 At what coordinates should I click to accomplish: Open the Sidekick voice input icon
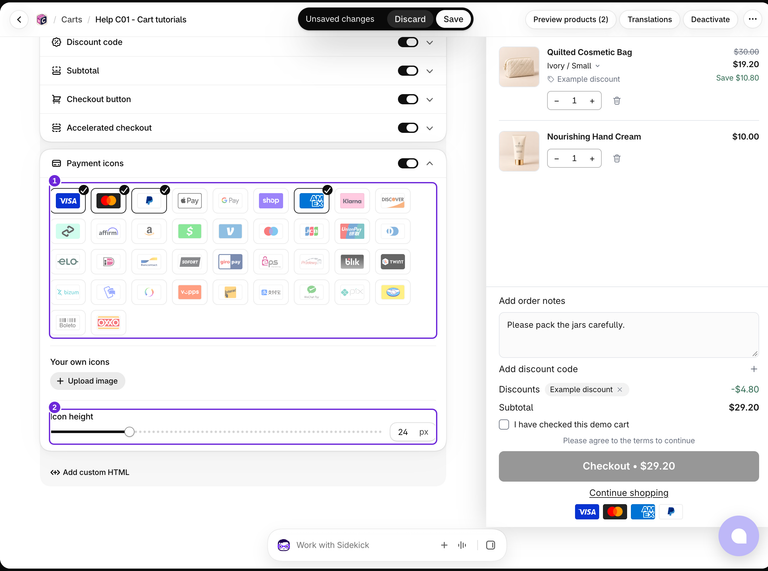pos(462,545)
